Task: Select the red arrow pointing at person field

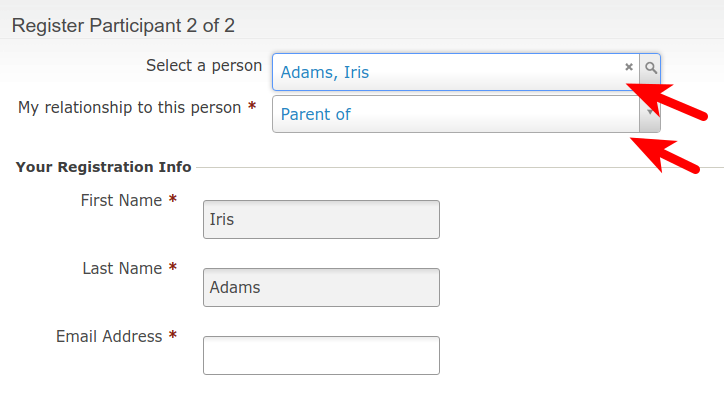Action: tap(667, 101)
